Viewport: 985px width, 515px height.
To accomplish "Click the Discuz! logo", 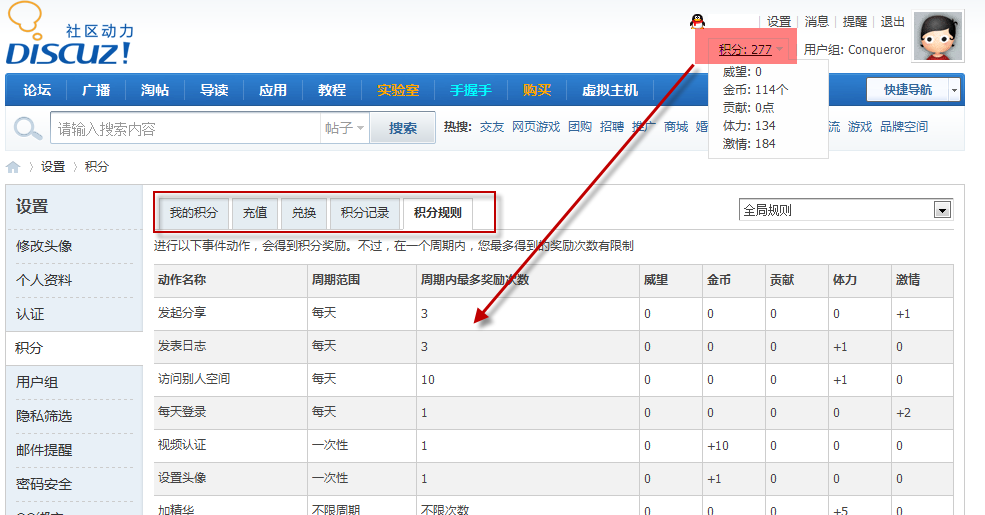I will click(69, 38).
